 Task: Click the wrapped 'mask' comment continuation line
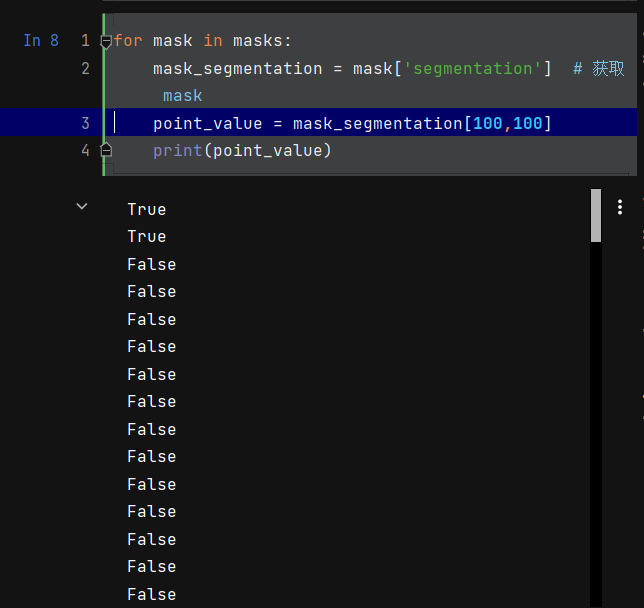coord(182,96)
